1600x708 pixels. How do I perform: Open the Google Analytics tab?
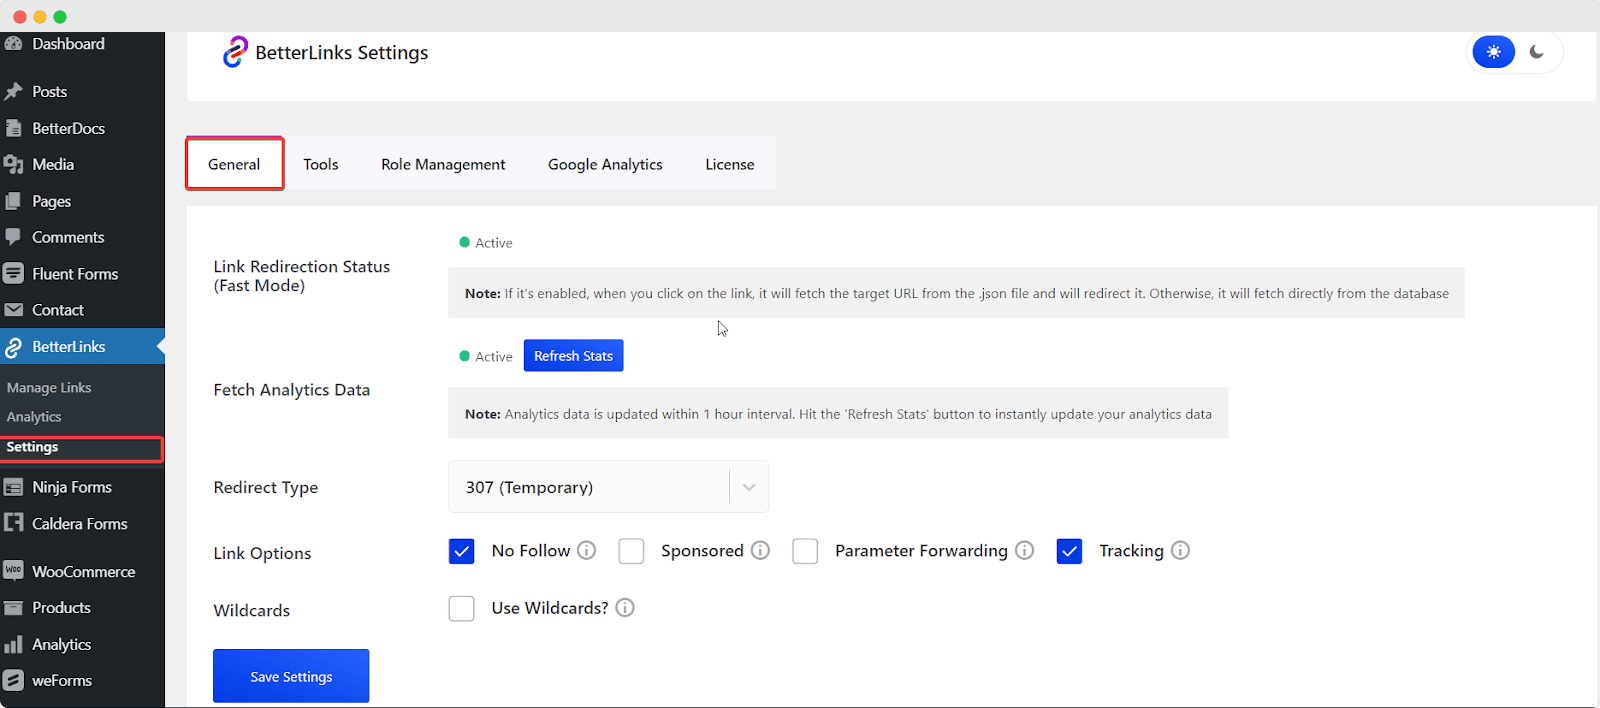(605, 164)
